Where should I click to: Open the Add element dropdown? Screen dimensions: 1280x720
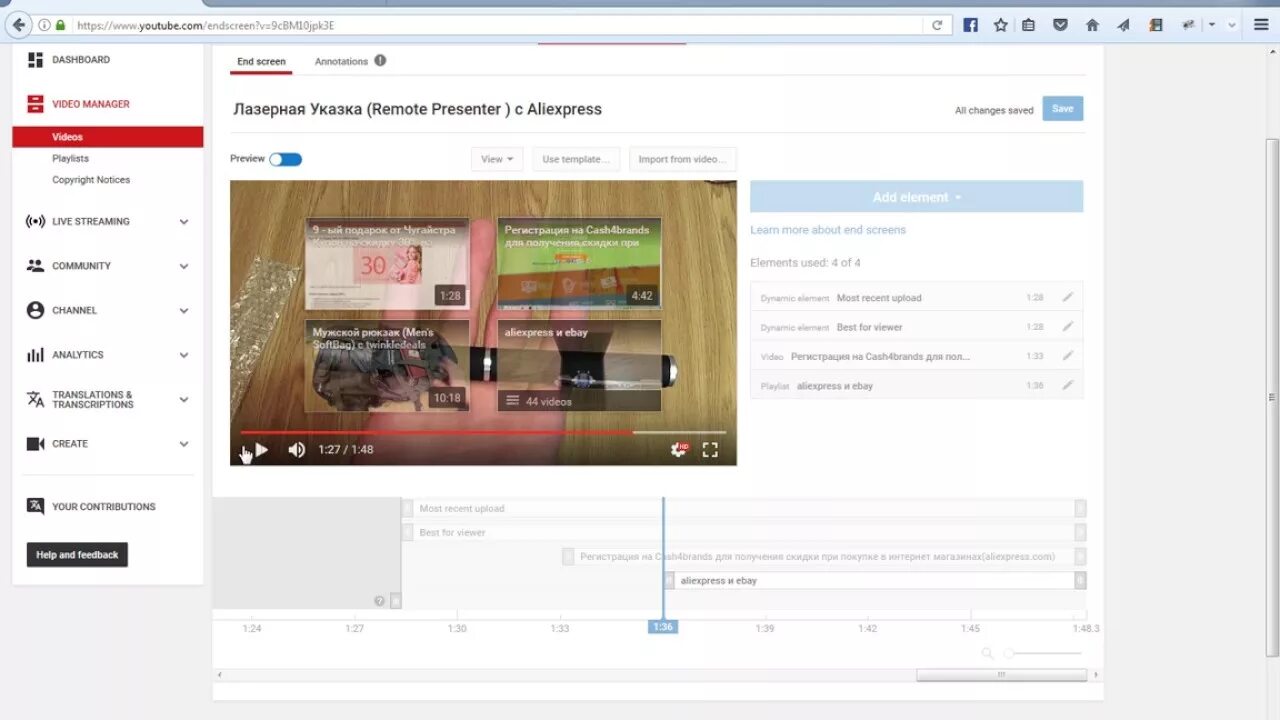[x=916, y=197]
